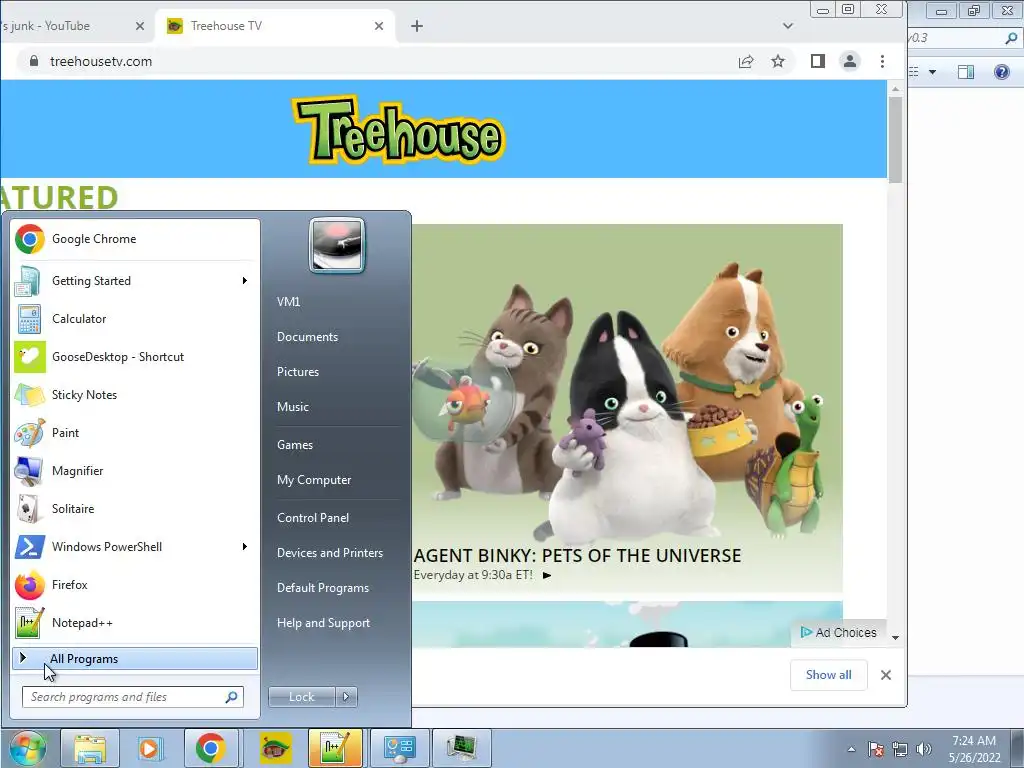Screen dimensions: 1024x768
Task: Switch to Chrome via taskbar icon
Action: point(210,748)
